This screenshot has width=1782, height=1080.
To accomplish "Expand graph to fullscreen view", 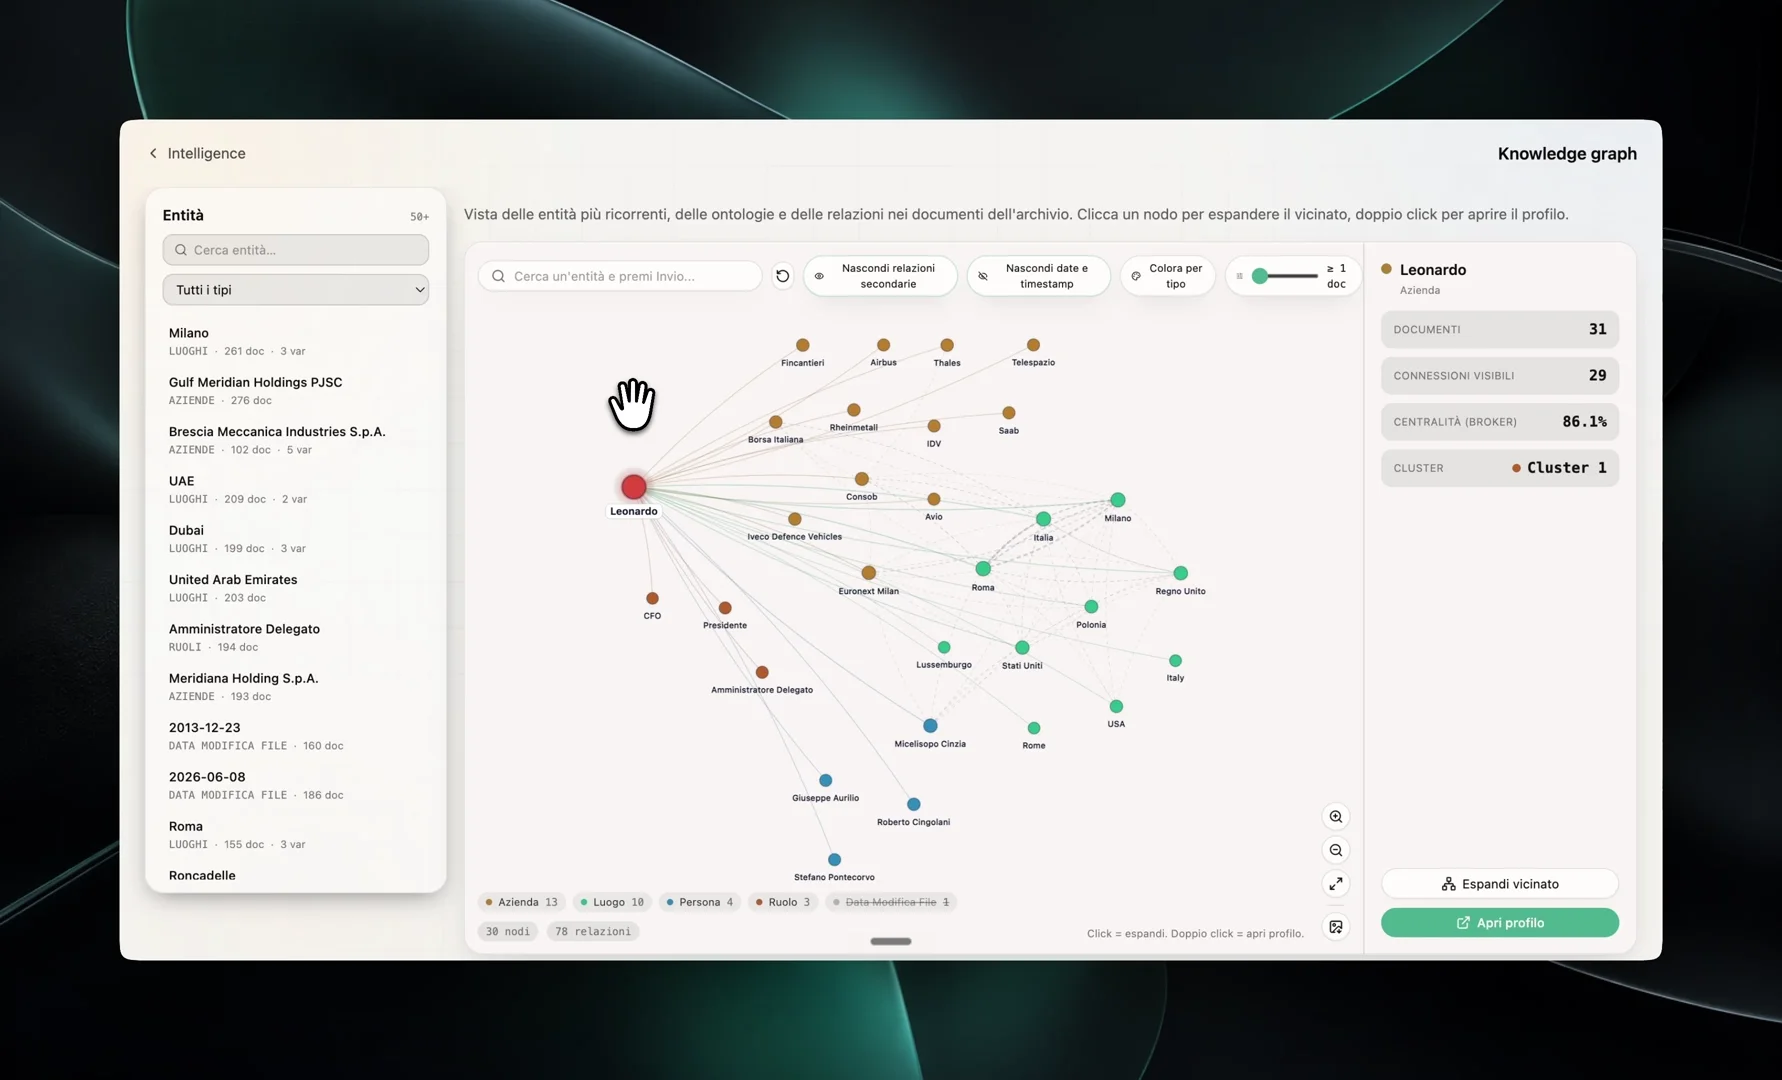I will click(x=1336, y=884).
